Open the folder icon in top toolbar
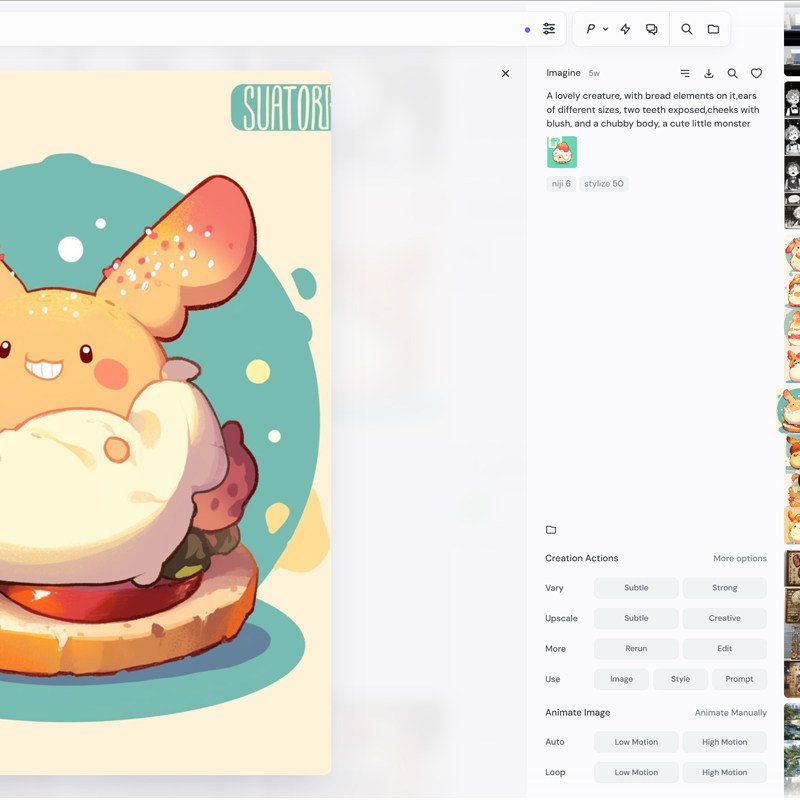800x800 pixels. 713,29
